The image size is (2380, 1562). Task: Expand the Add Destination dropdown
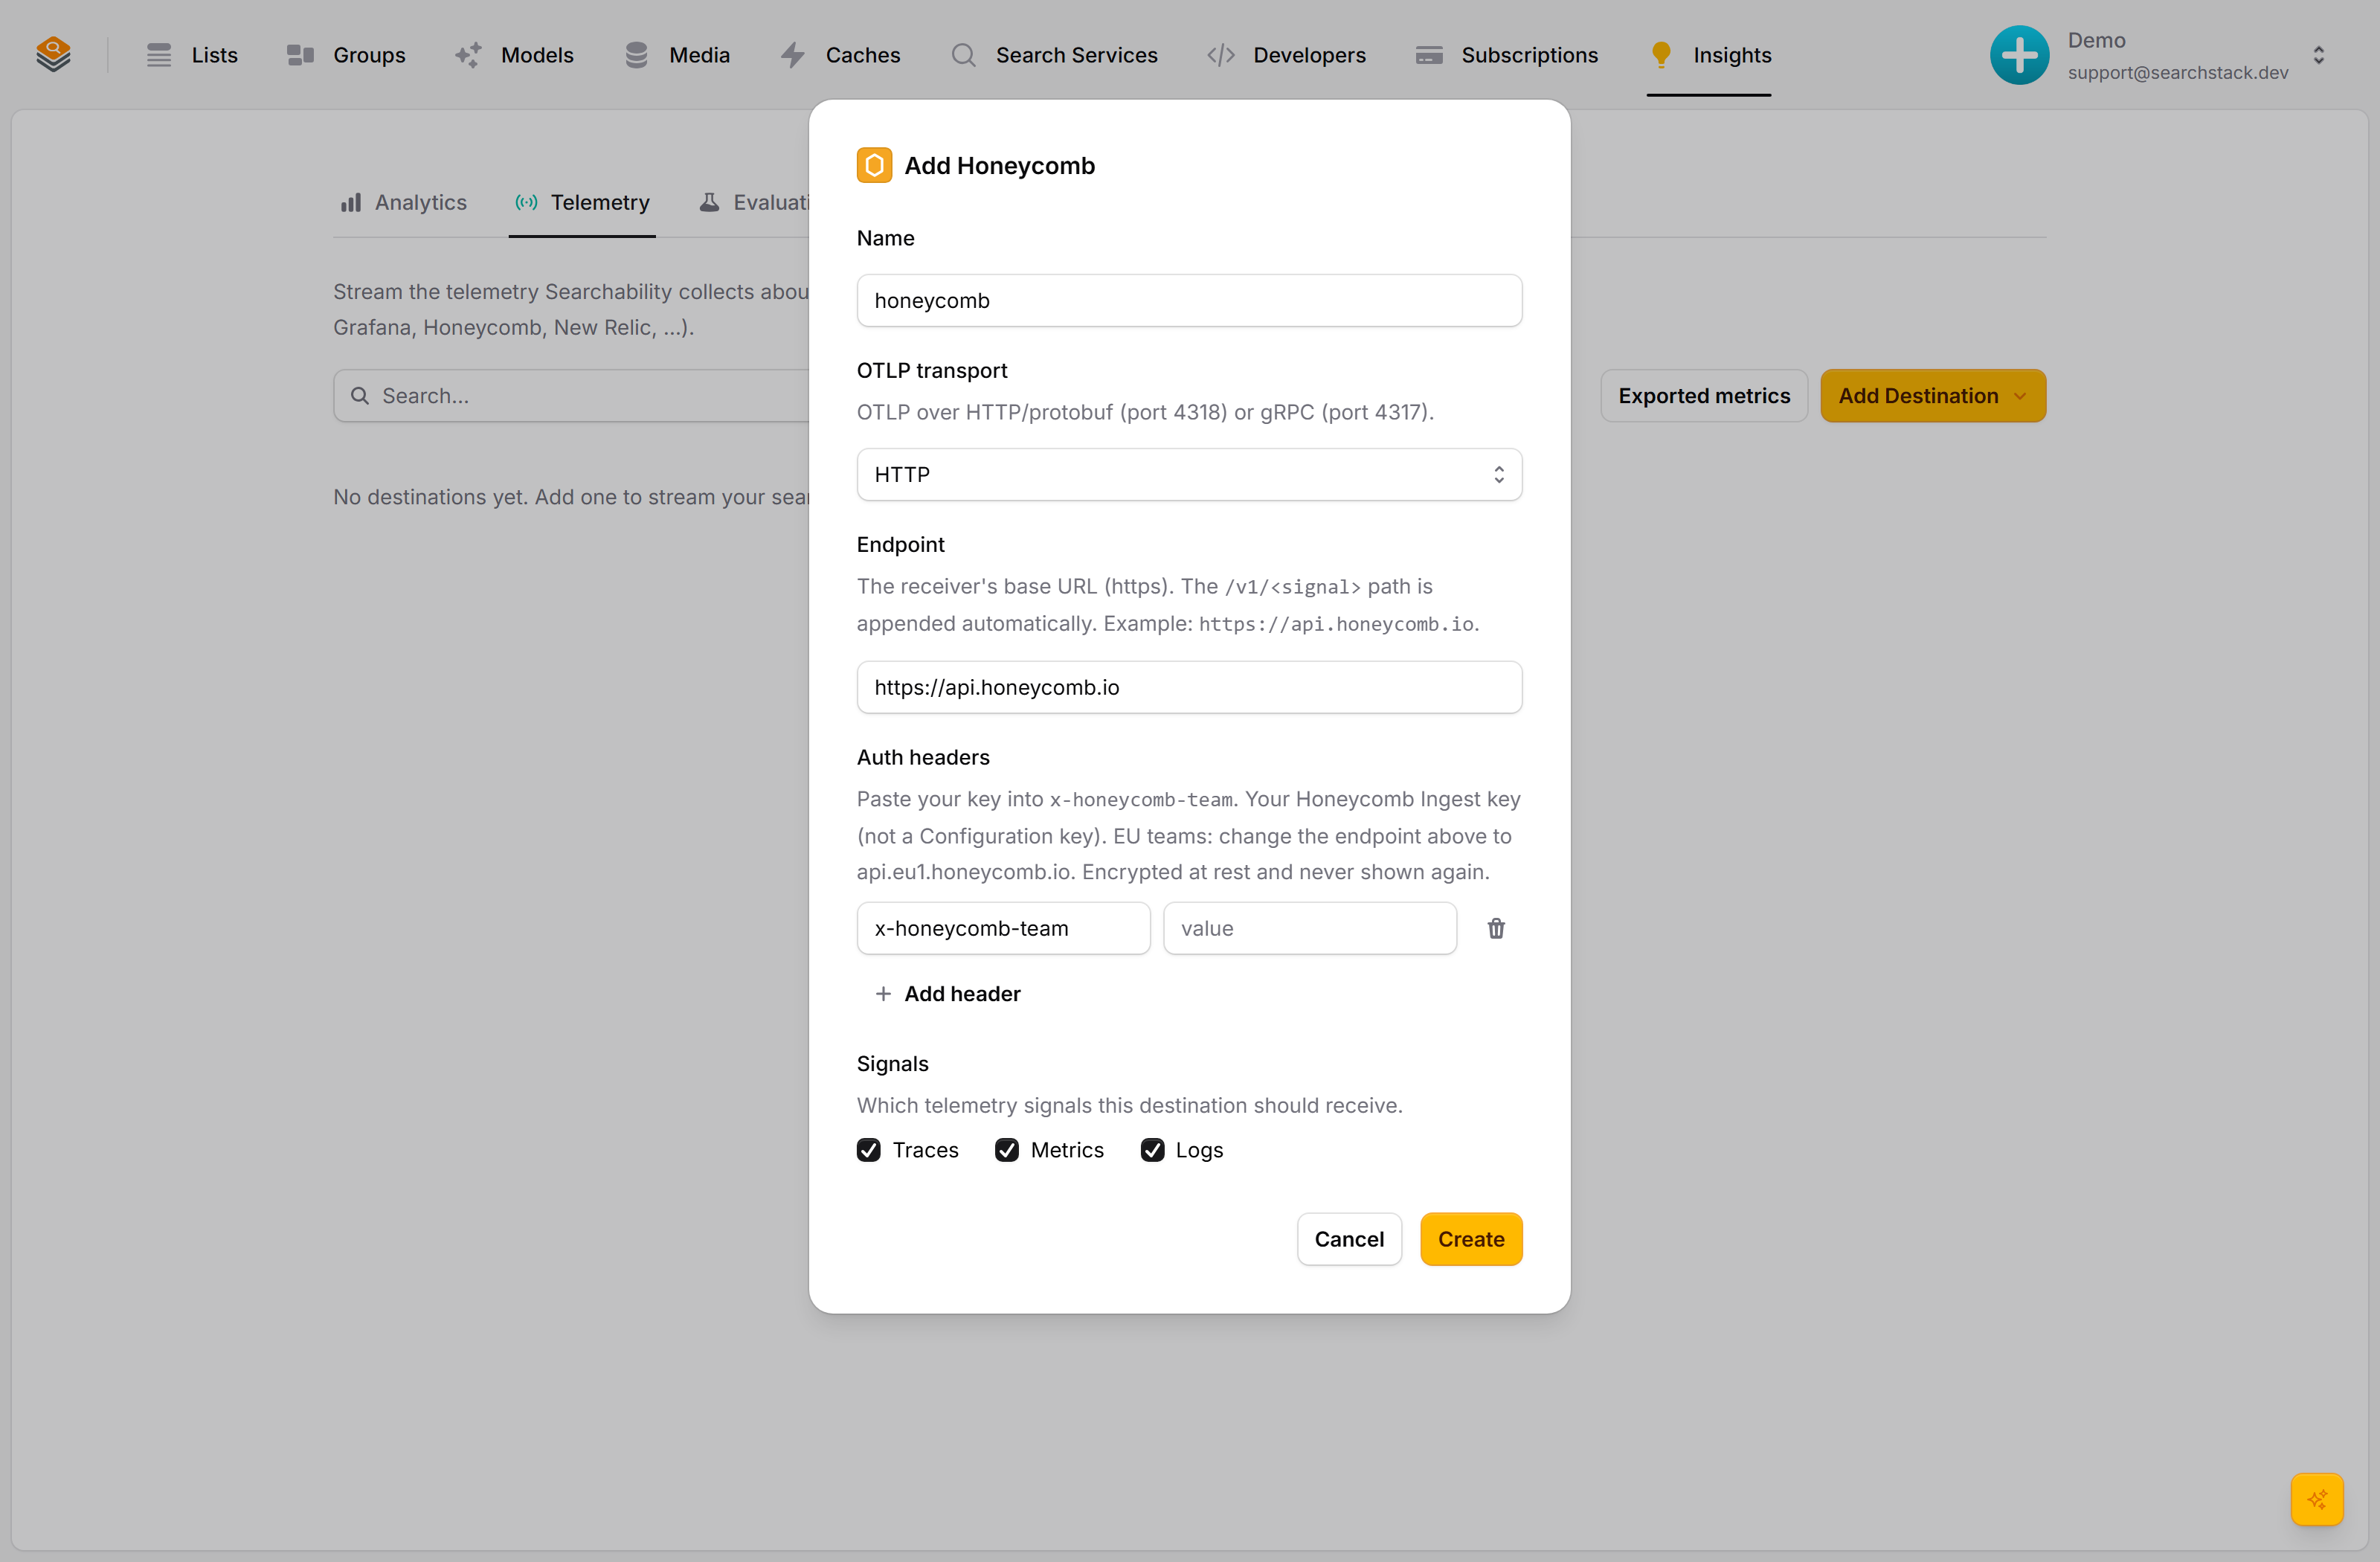click(1933, 396)
